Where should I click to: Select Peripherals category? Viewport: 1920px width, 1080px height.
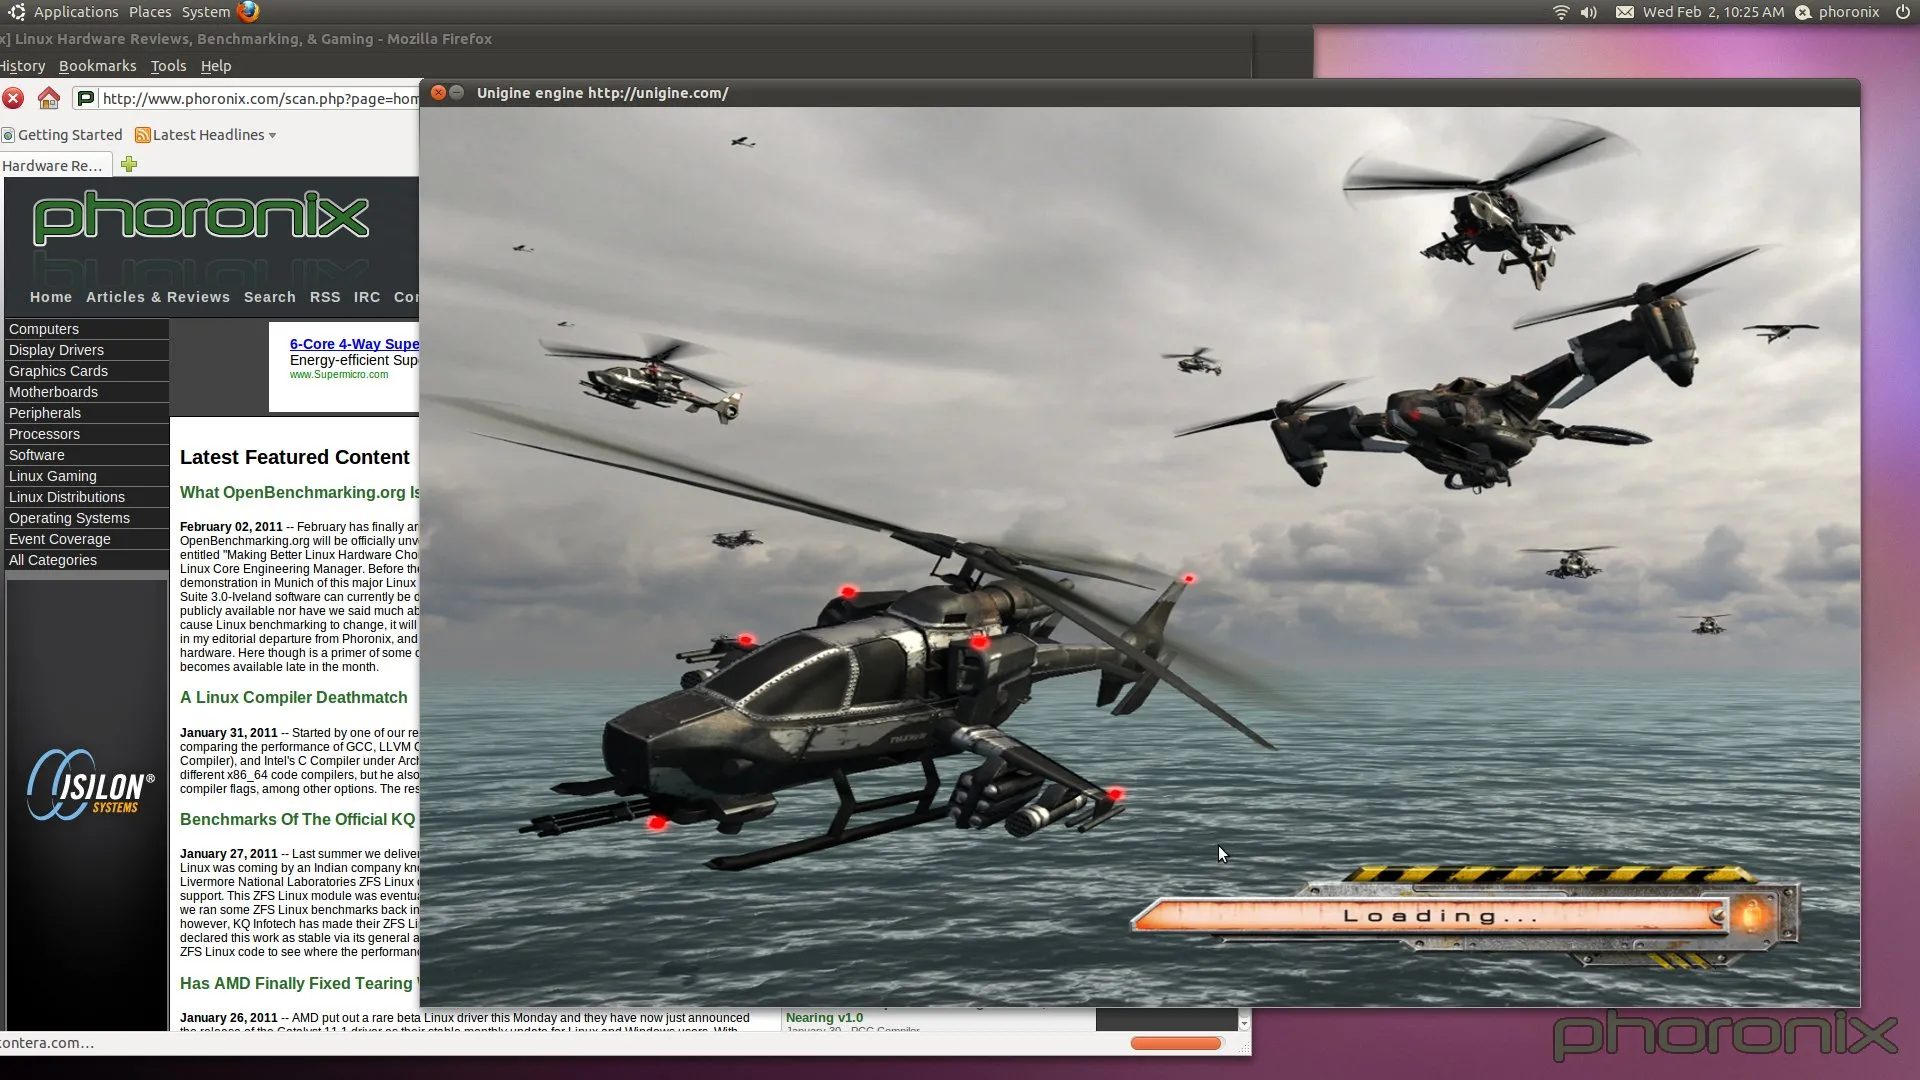[87, 413]
